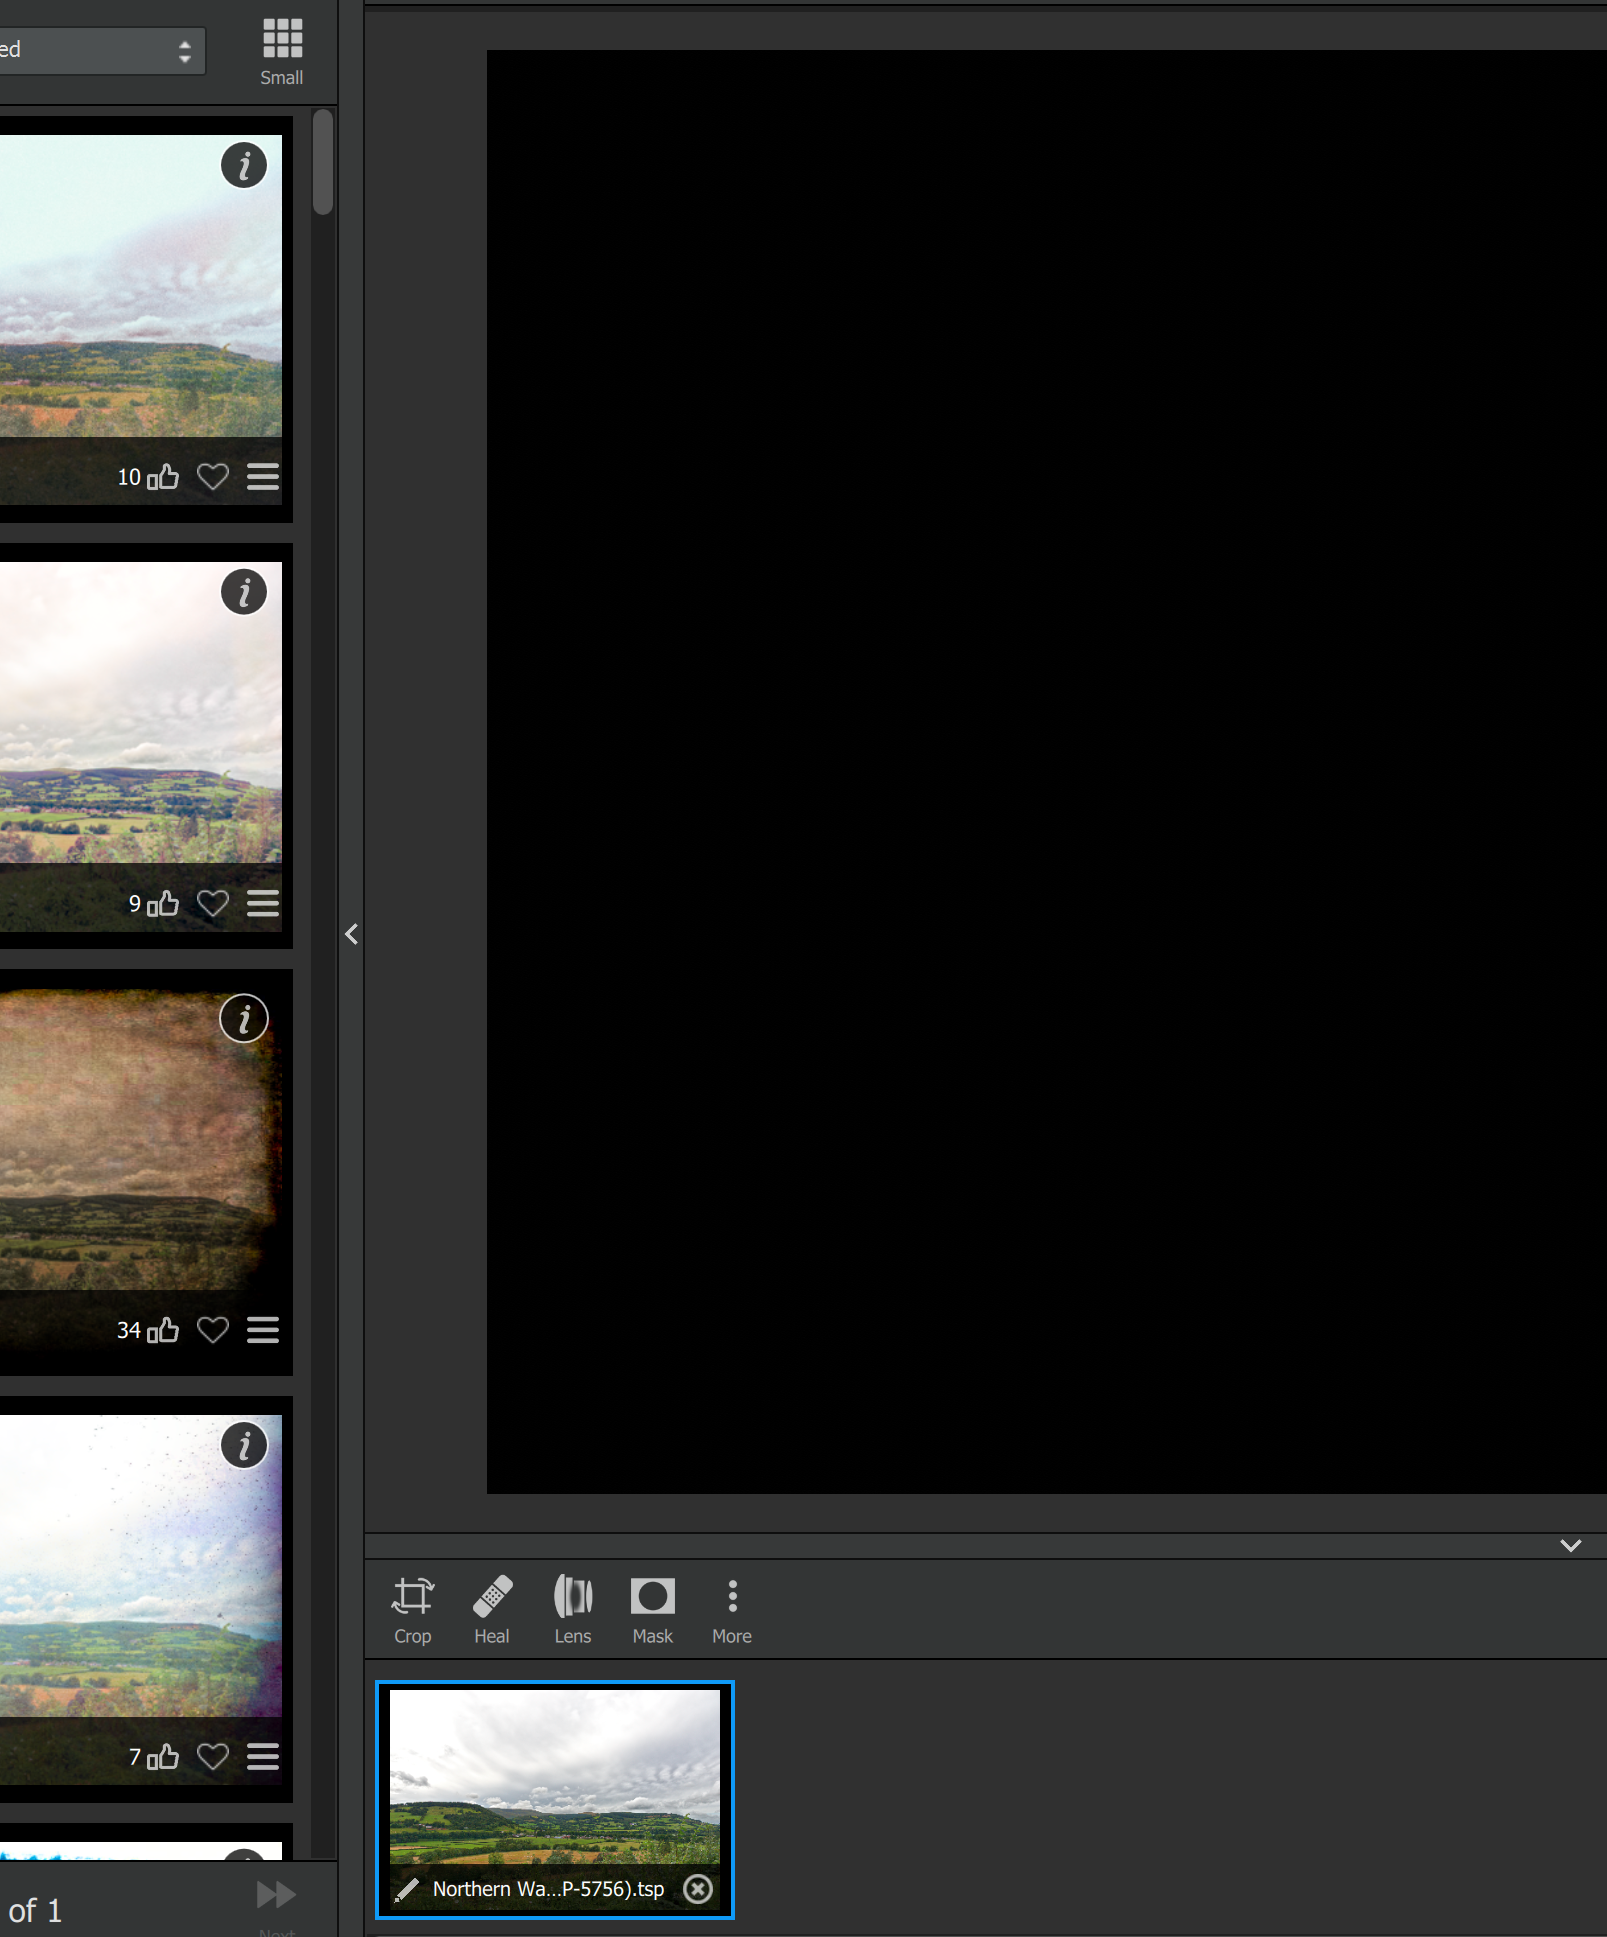Expand the panel using the down chevron
This screenshot has height=1937, width=1607.
[1570, 1545]
